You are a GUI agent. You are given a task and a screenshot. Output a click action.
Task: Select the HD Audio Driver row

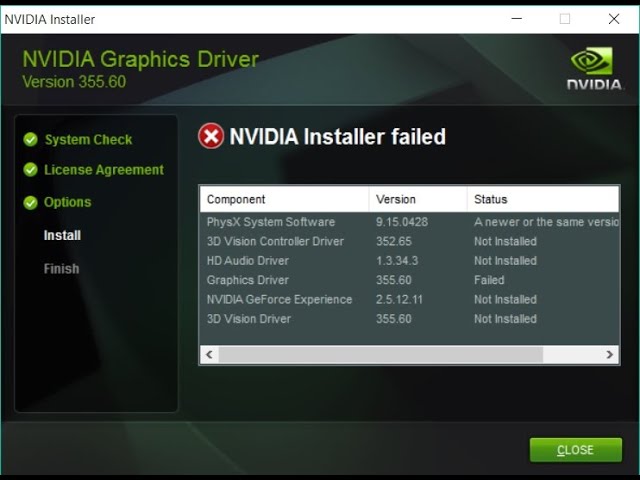click(409, 261)
